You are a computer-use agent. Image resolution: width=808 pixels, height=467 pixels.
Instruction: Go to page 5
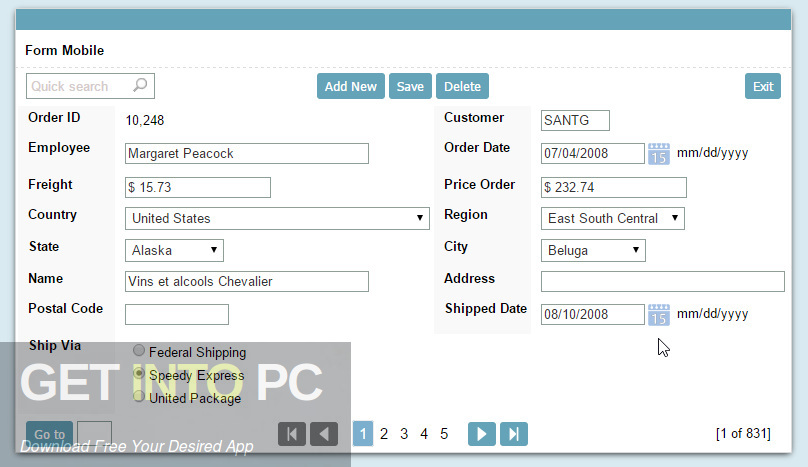[x=444, y=434]
